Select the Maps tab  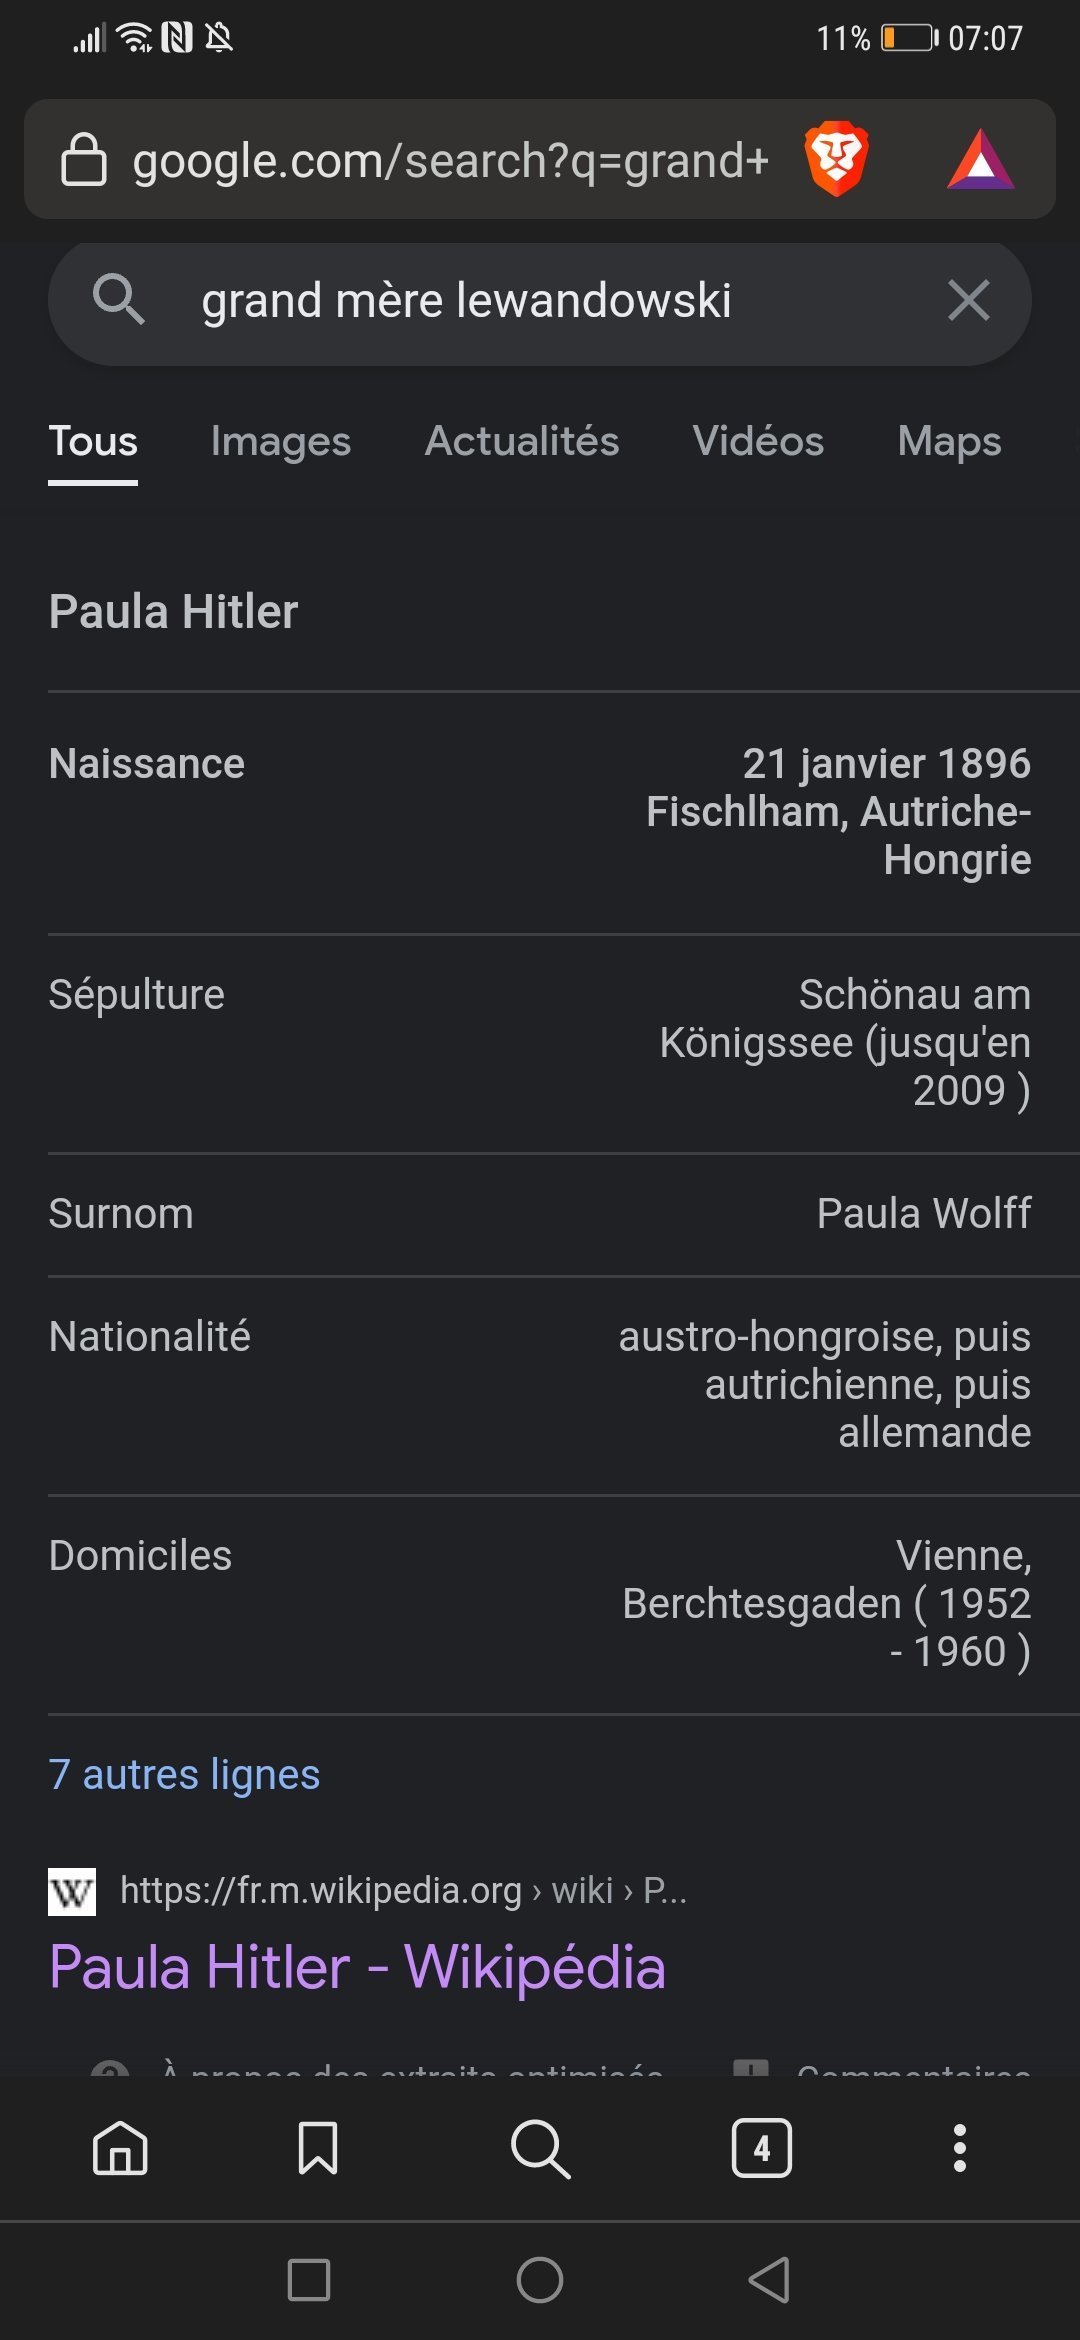click(949, 441)
